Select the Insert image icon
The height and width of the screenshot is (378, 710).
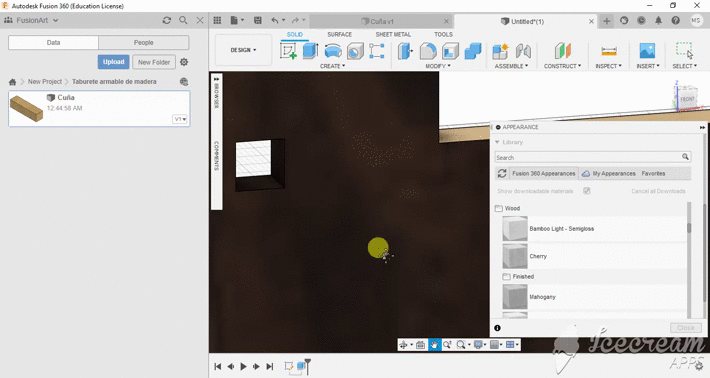[x=648, y=51]
